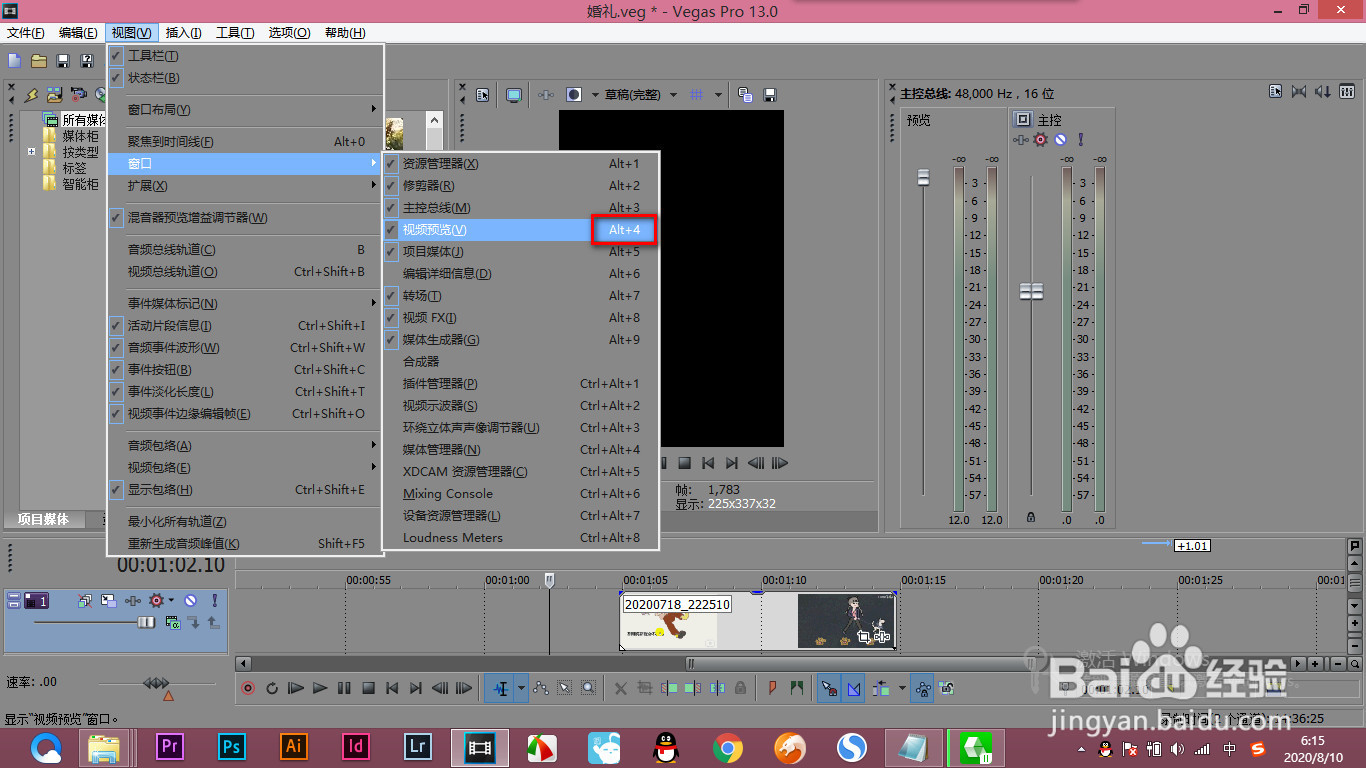The width and height of the screenshot is (1366, 768).
Task: Click Mute icon on video track 1
Action: [x=190, y=600]
